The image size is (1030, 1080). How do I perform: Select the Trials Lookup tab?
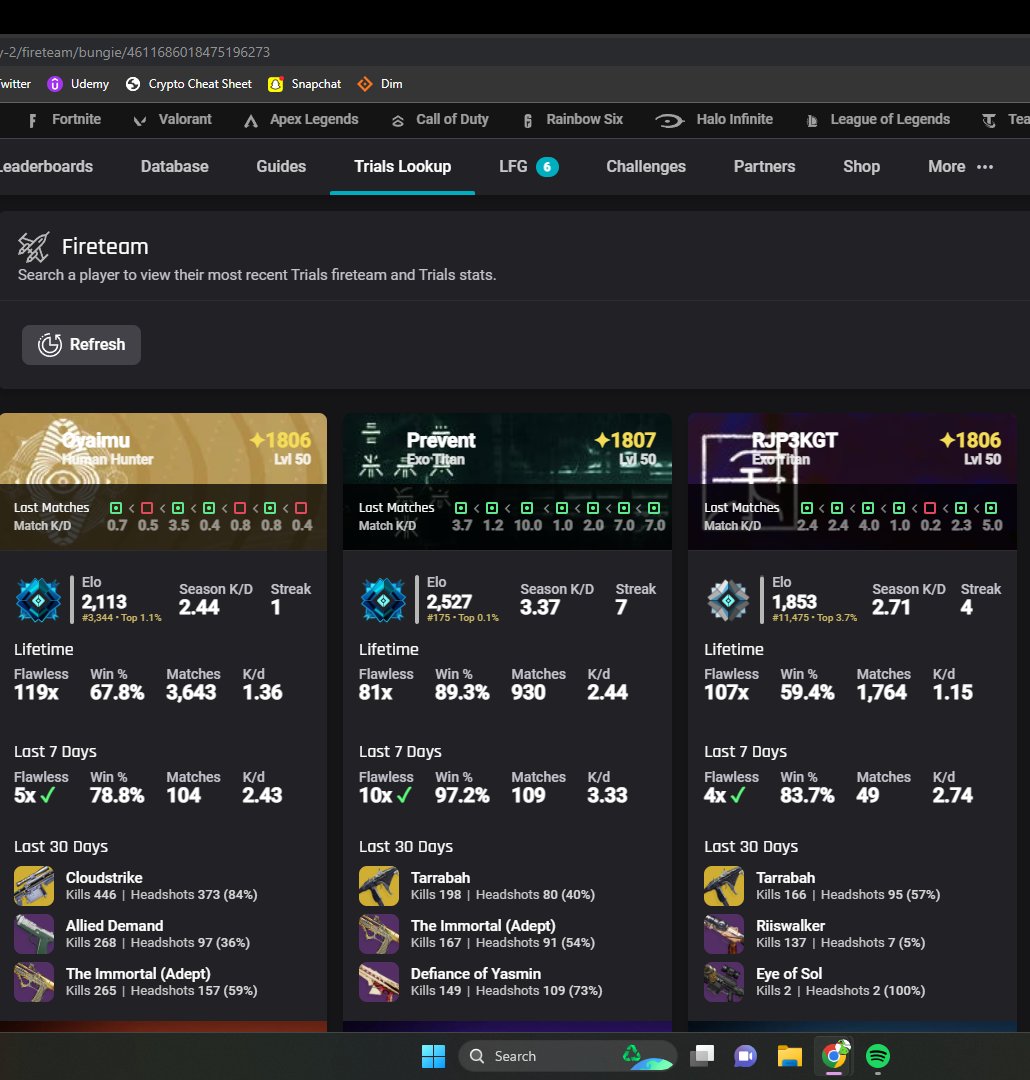[402, 167]
